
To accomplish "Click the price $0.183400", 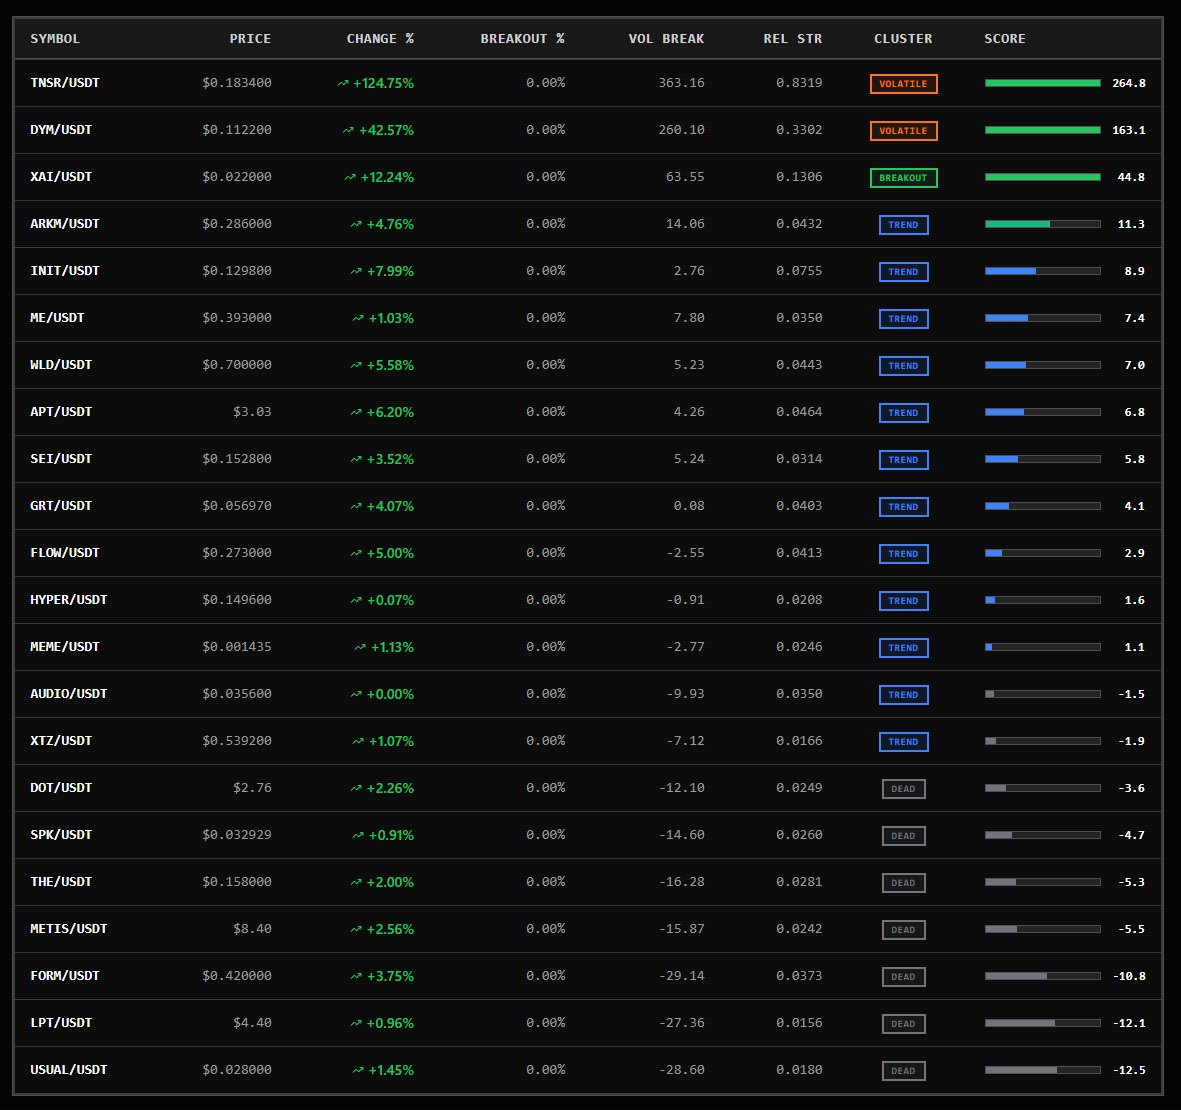I will pyautogui.click(x=237, y=83).
